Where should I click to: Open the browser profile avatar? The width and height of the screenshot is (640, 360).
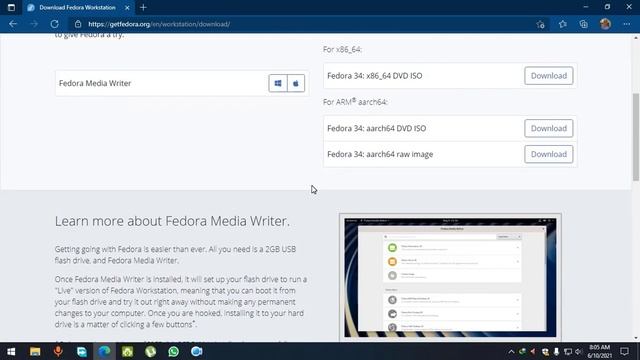[605, 24]
